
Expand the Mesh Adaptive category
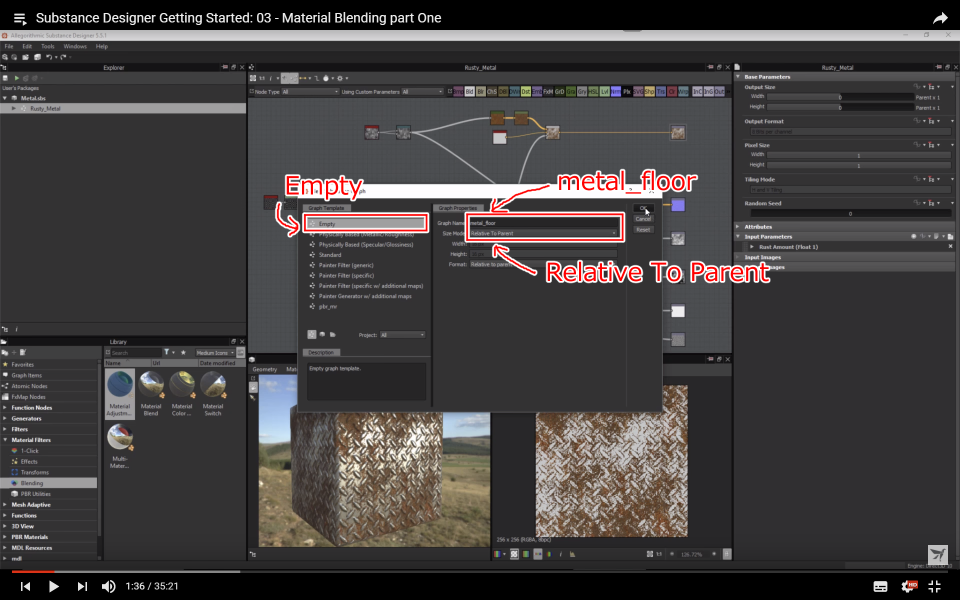click(x=5, y=505)
